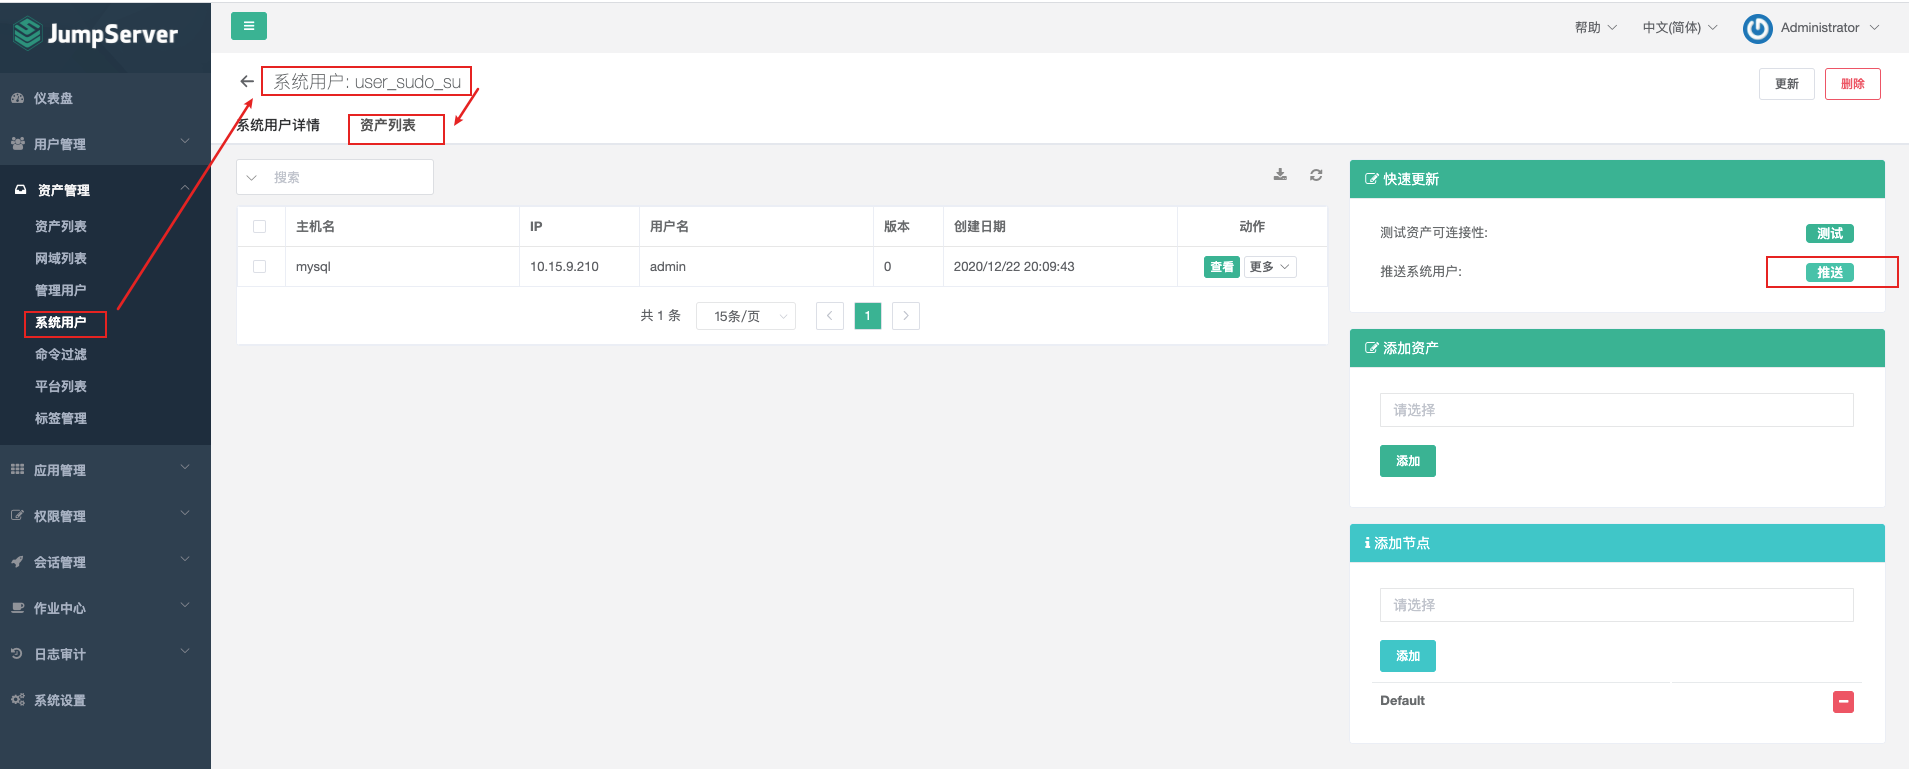
Task: Open 标签管理 in the sidebar
Action: point(61,418)
